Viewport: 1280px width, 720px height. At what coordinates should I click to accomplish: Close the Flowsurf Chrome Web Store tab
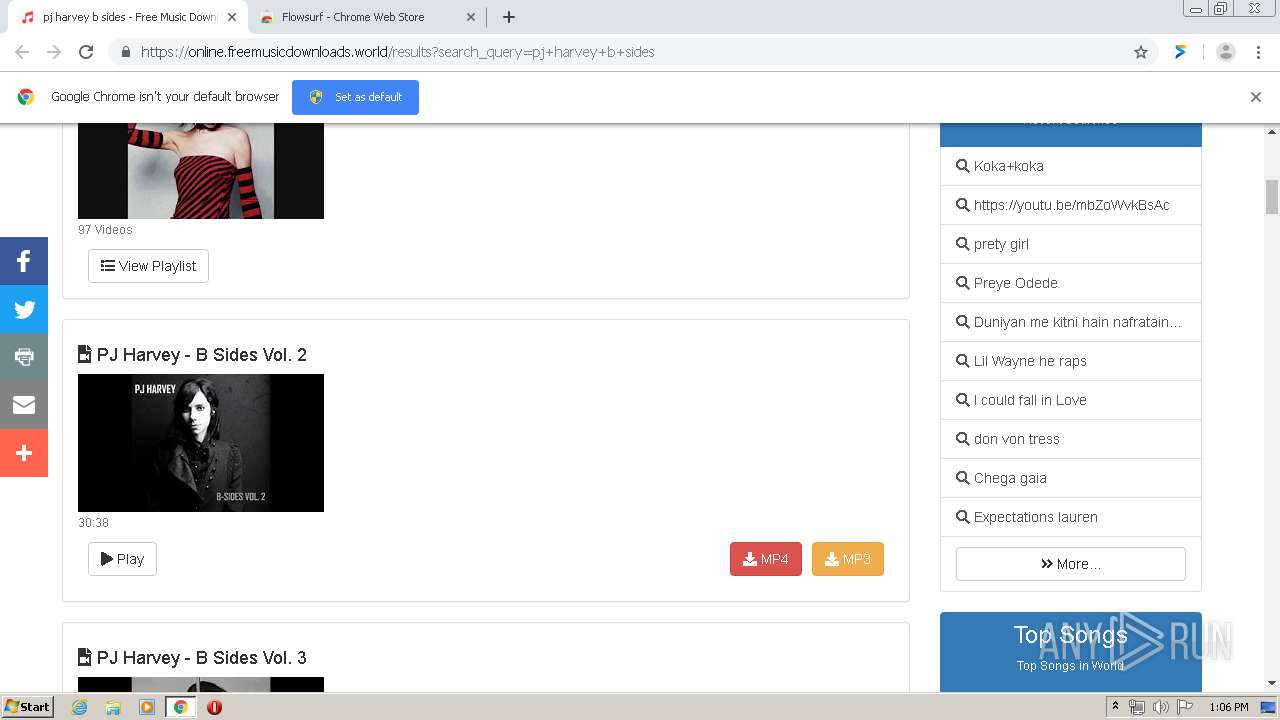(x=471, y=17)
